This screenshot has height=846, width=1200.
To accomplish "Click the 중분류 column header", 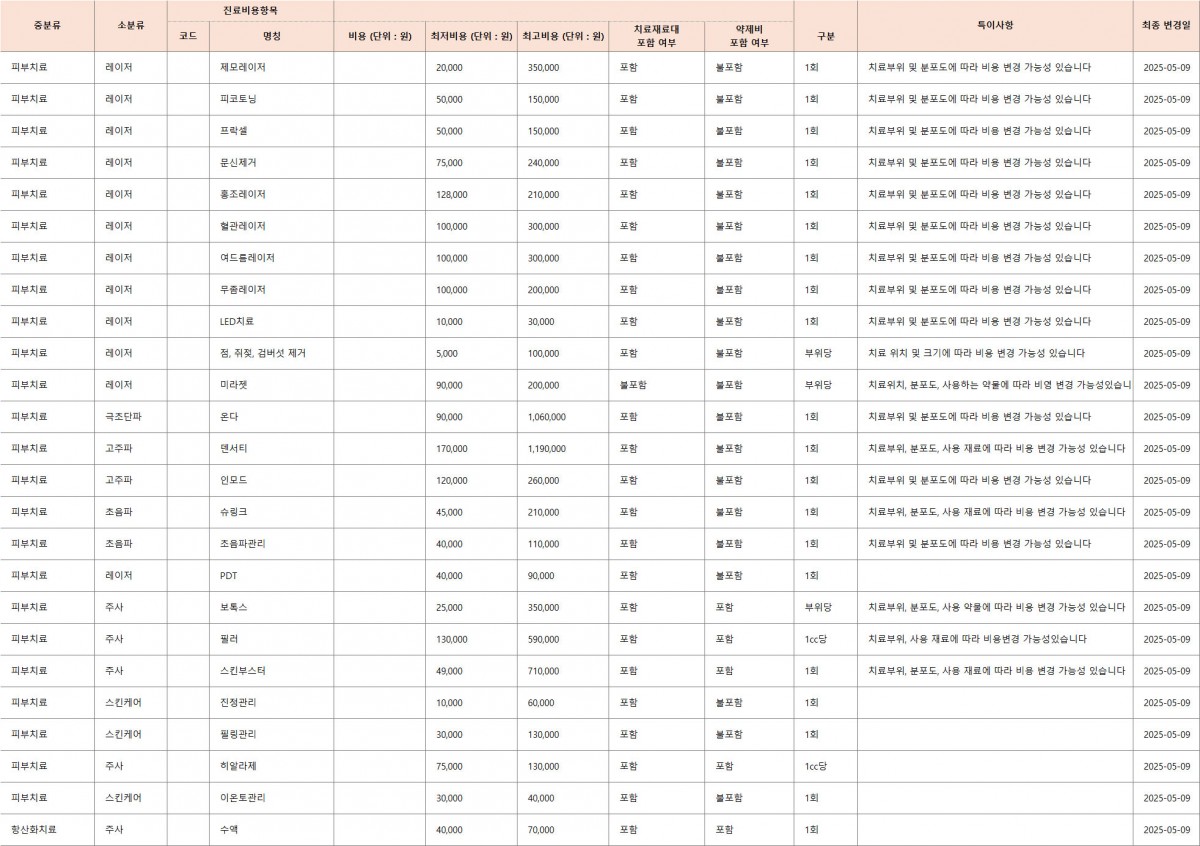I will tap(47, 24).
